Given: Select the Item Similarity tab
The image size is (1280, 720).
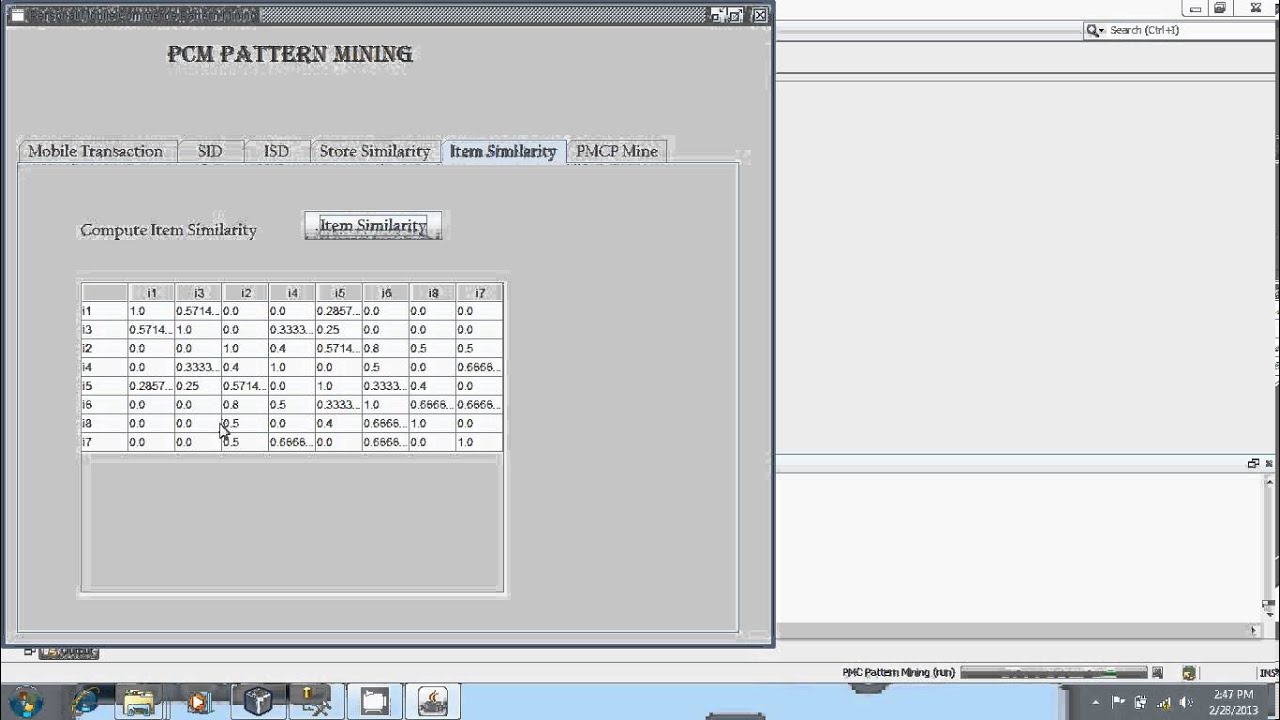Looking at the screenshot, I should tap(503, 151).
